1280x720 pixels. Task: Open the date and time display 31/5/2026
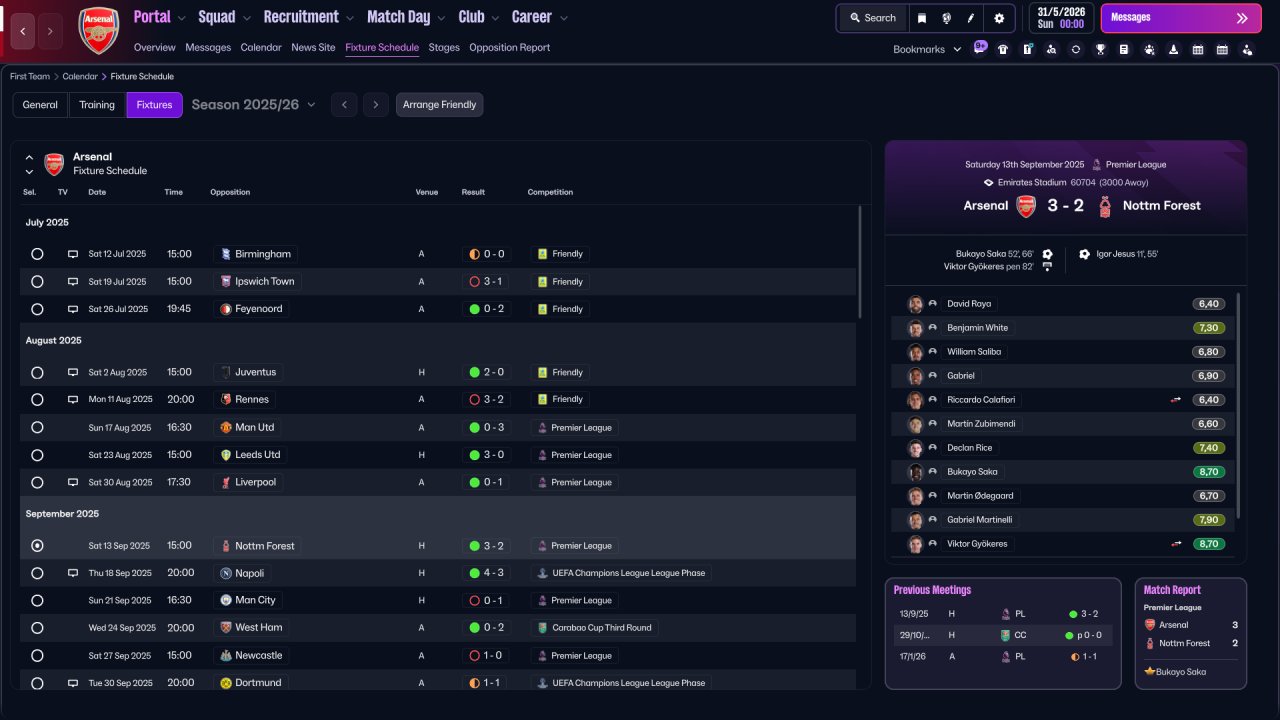click(x=1061, y=18)
